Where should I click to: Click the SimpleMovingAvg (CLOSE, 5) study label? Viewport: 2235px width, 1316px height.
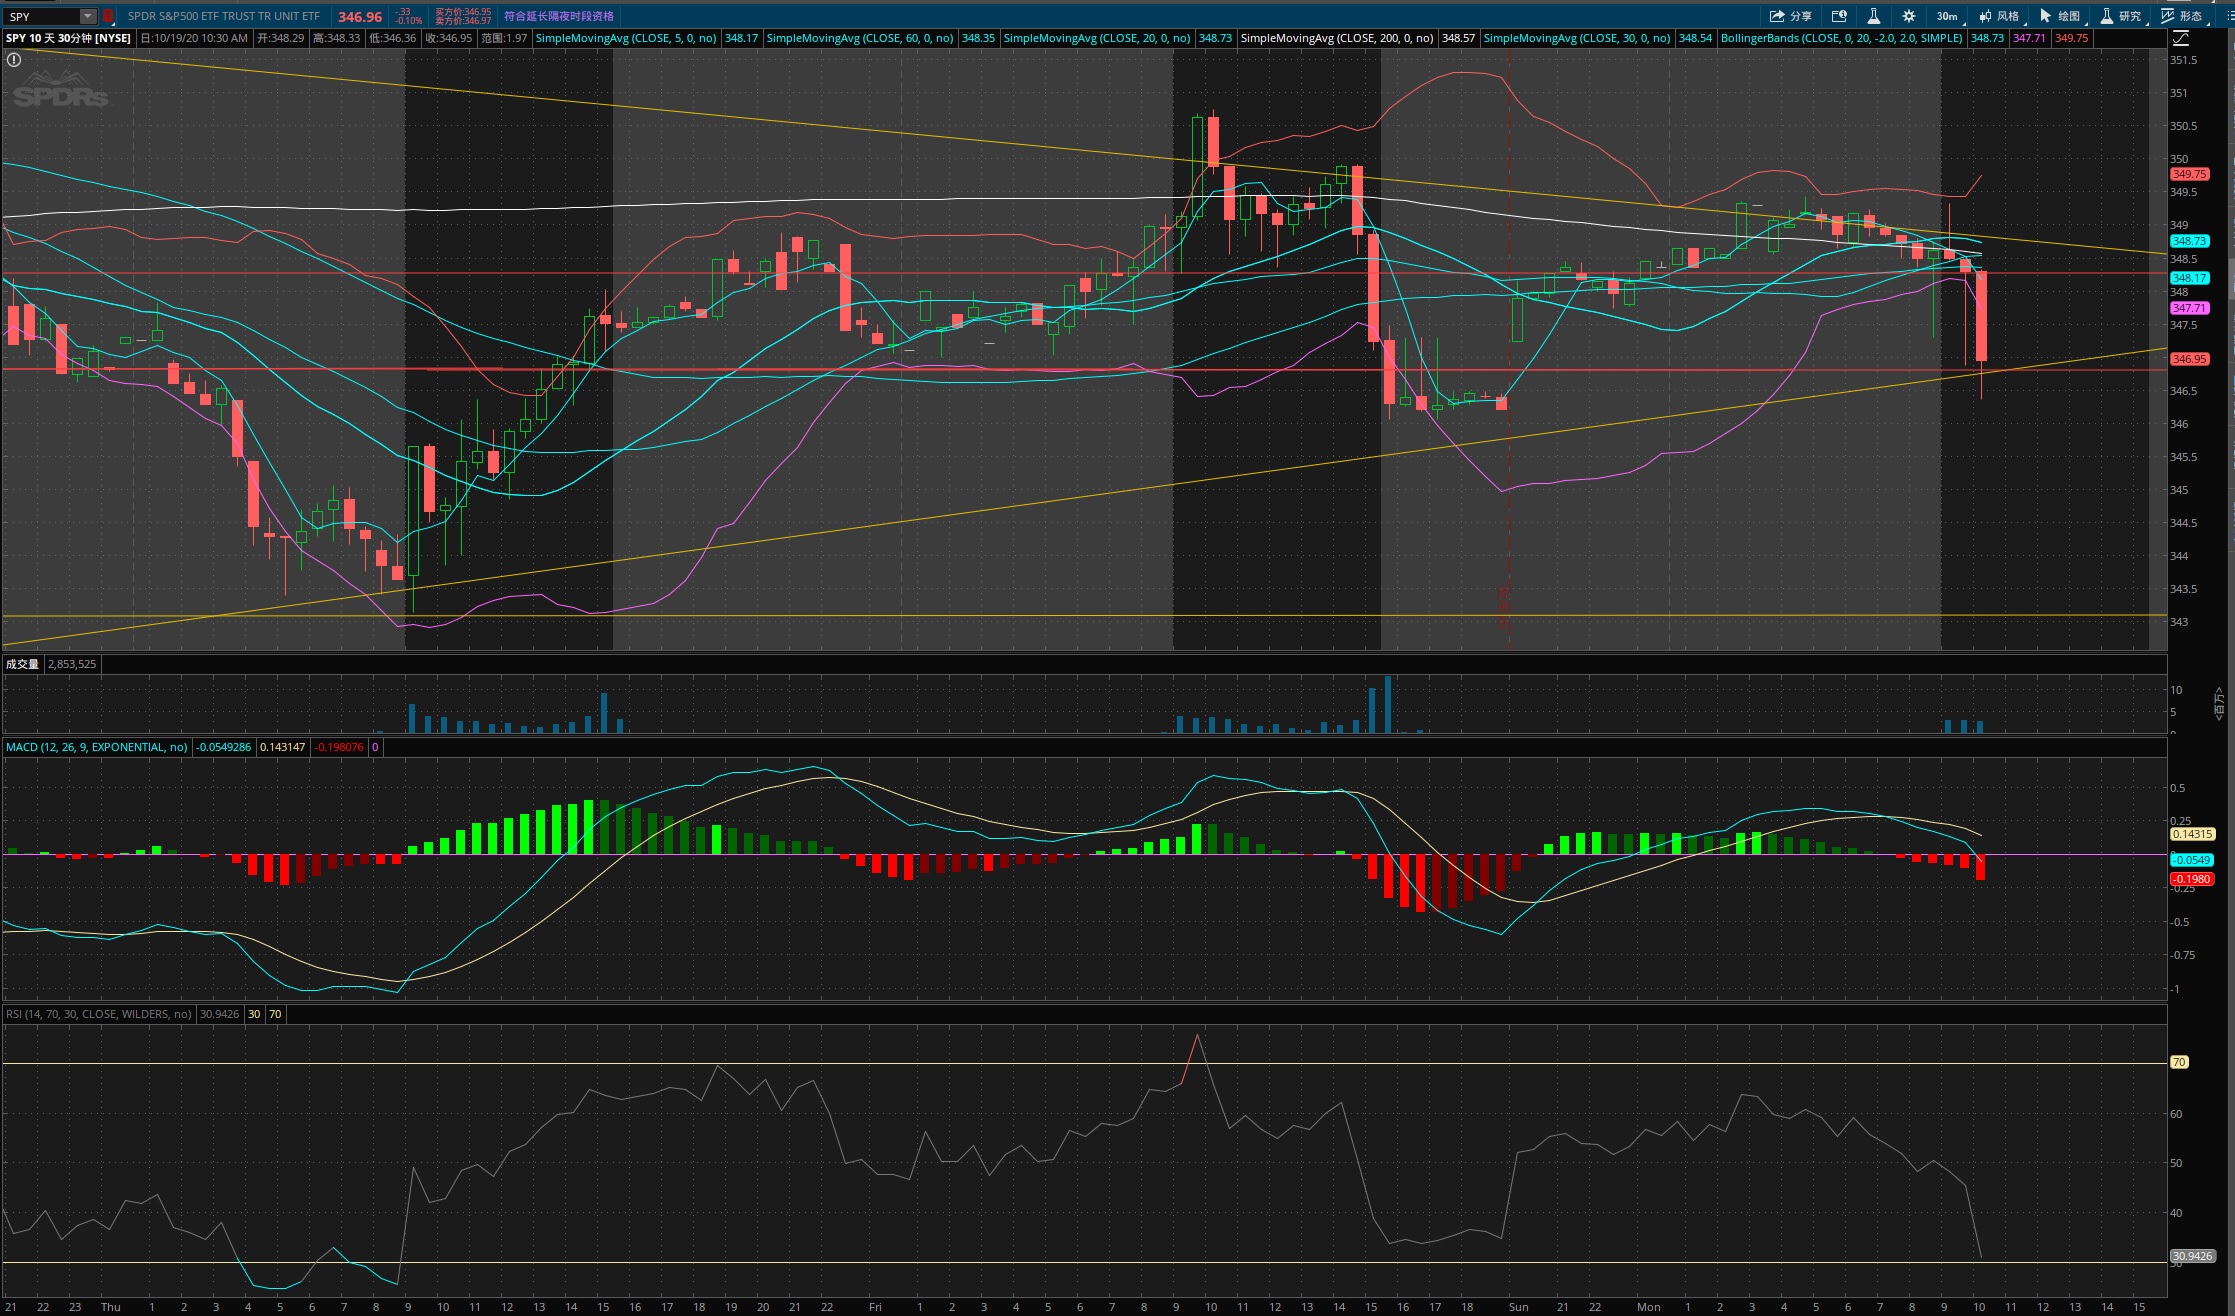[x=626, y=38]
